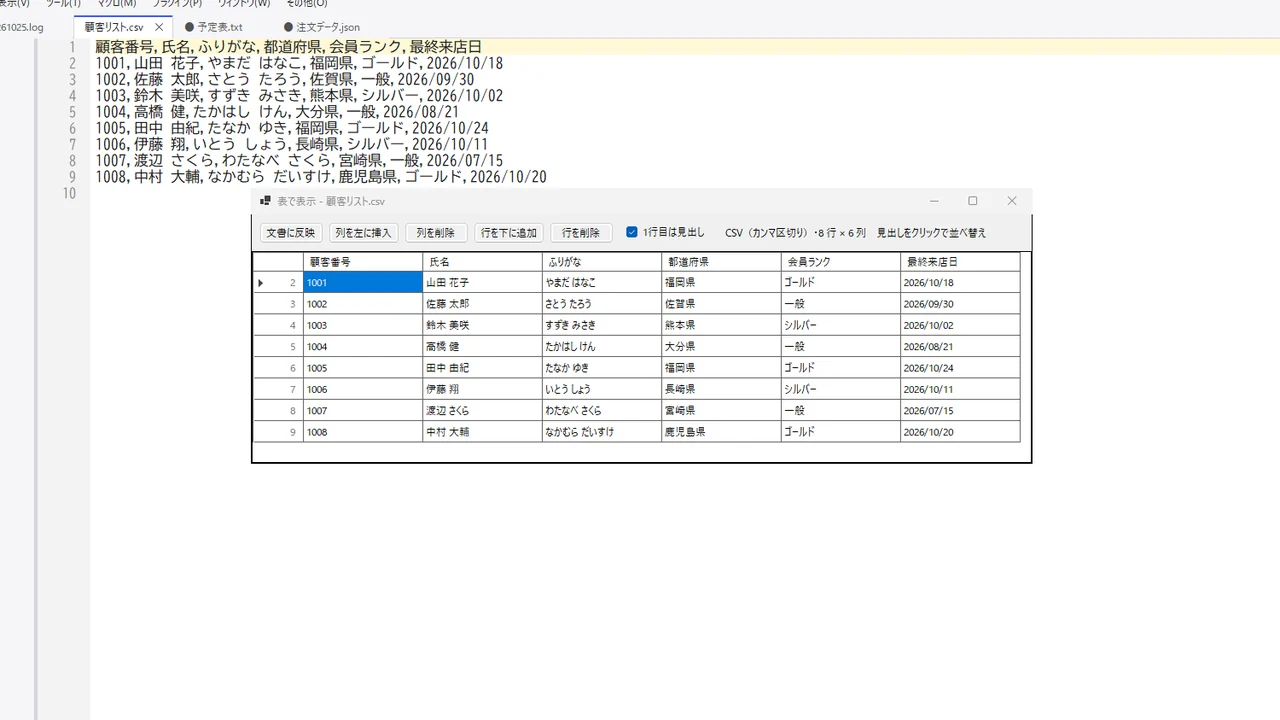Screen dimensions: 1280x720
Task: Select cell 大分県 in table
Action: pos(721,347)
